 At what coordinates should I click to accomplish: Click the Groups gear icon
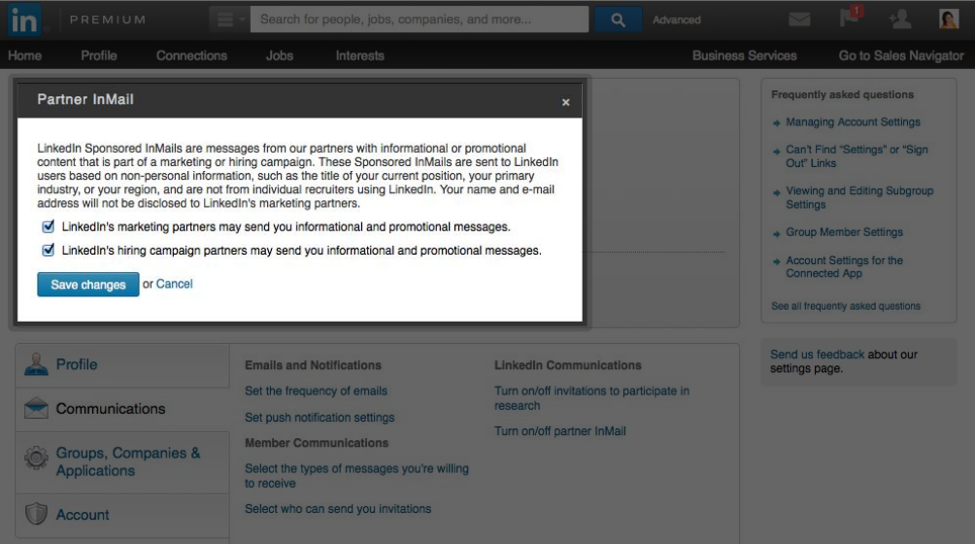tap(36, 458)
